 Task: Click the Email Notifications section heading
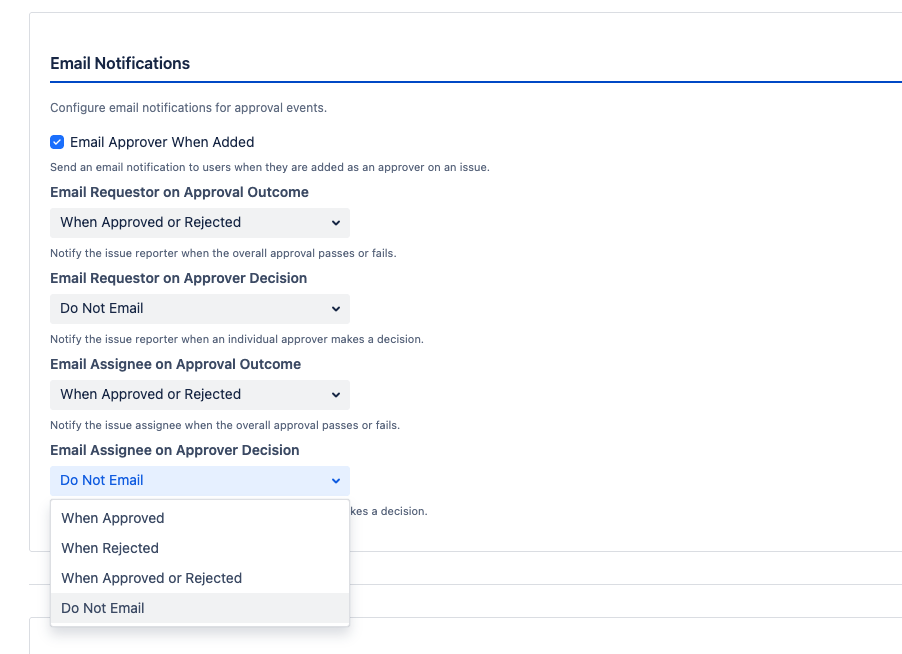[120, 63]
